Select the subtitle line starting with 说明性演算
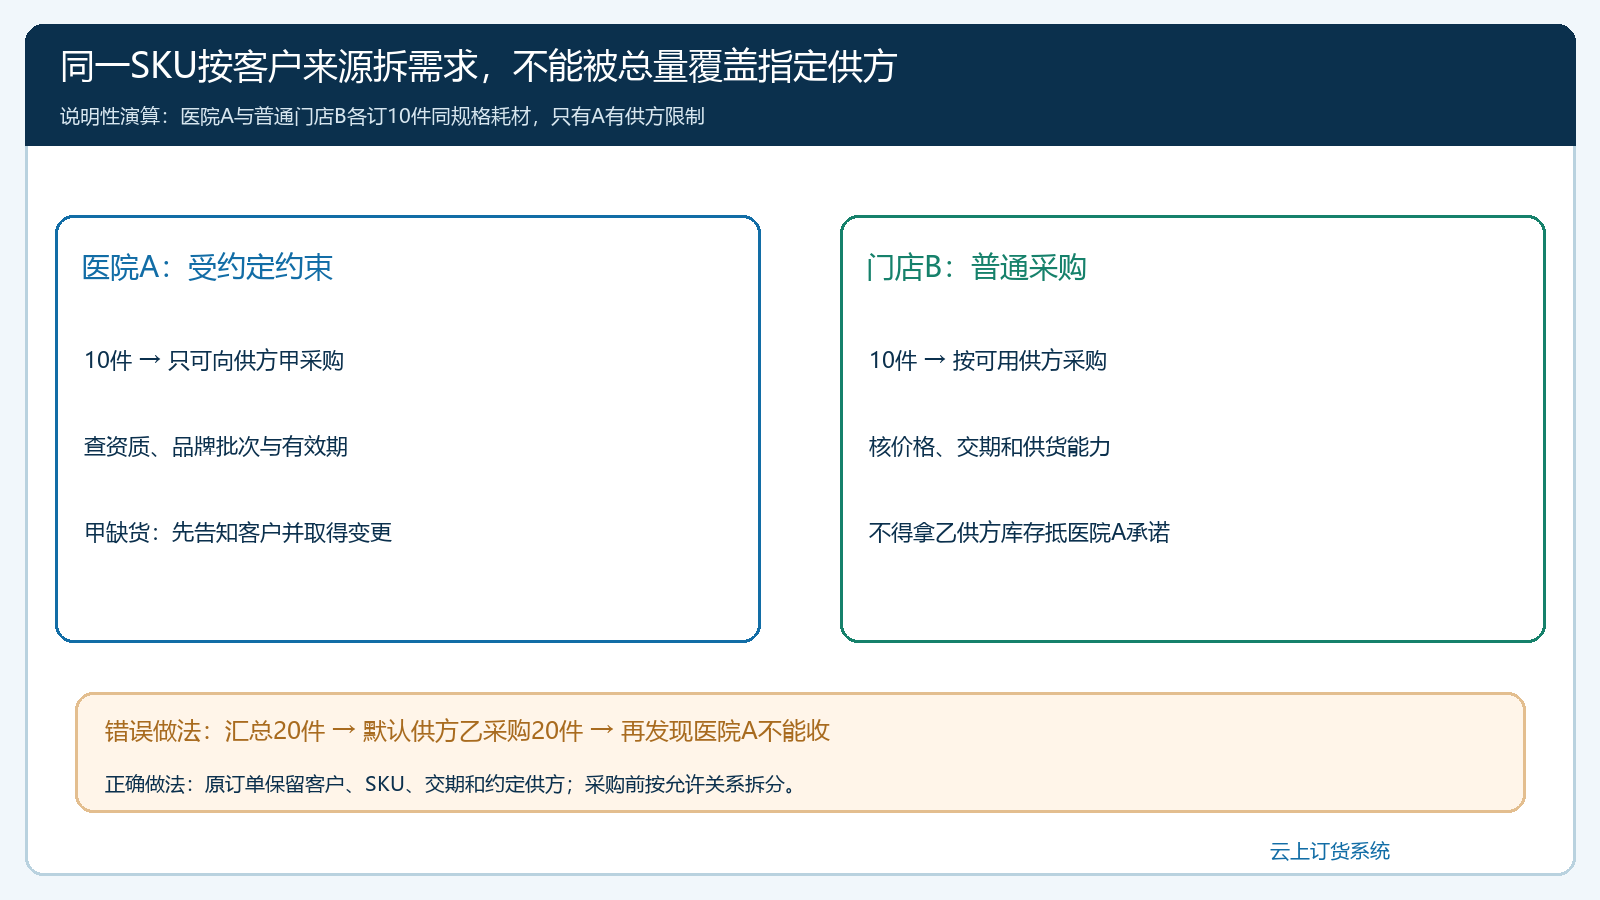 (x=382, y=116)
